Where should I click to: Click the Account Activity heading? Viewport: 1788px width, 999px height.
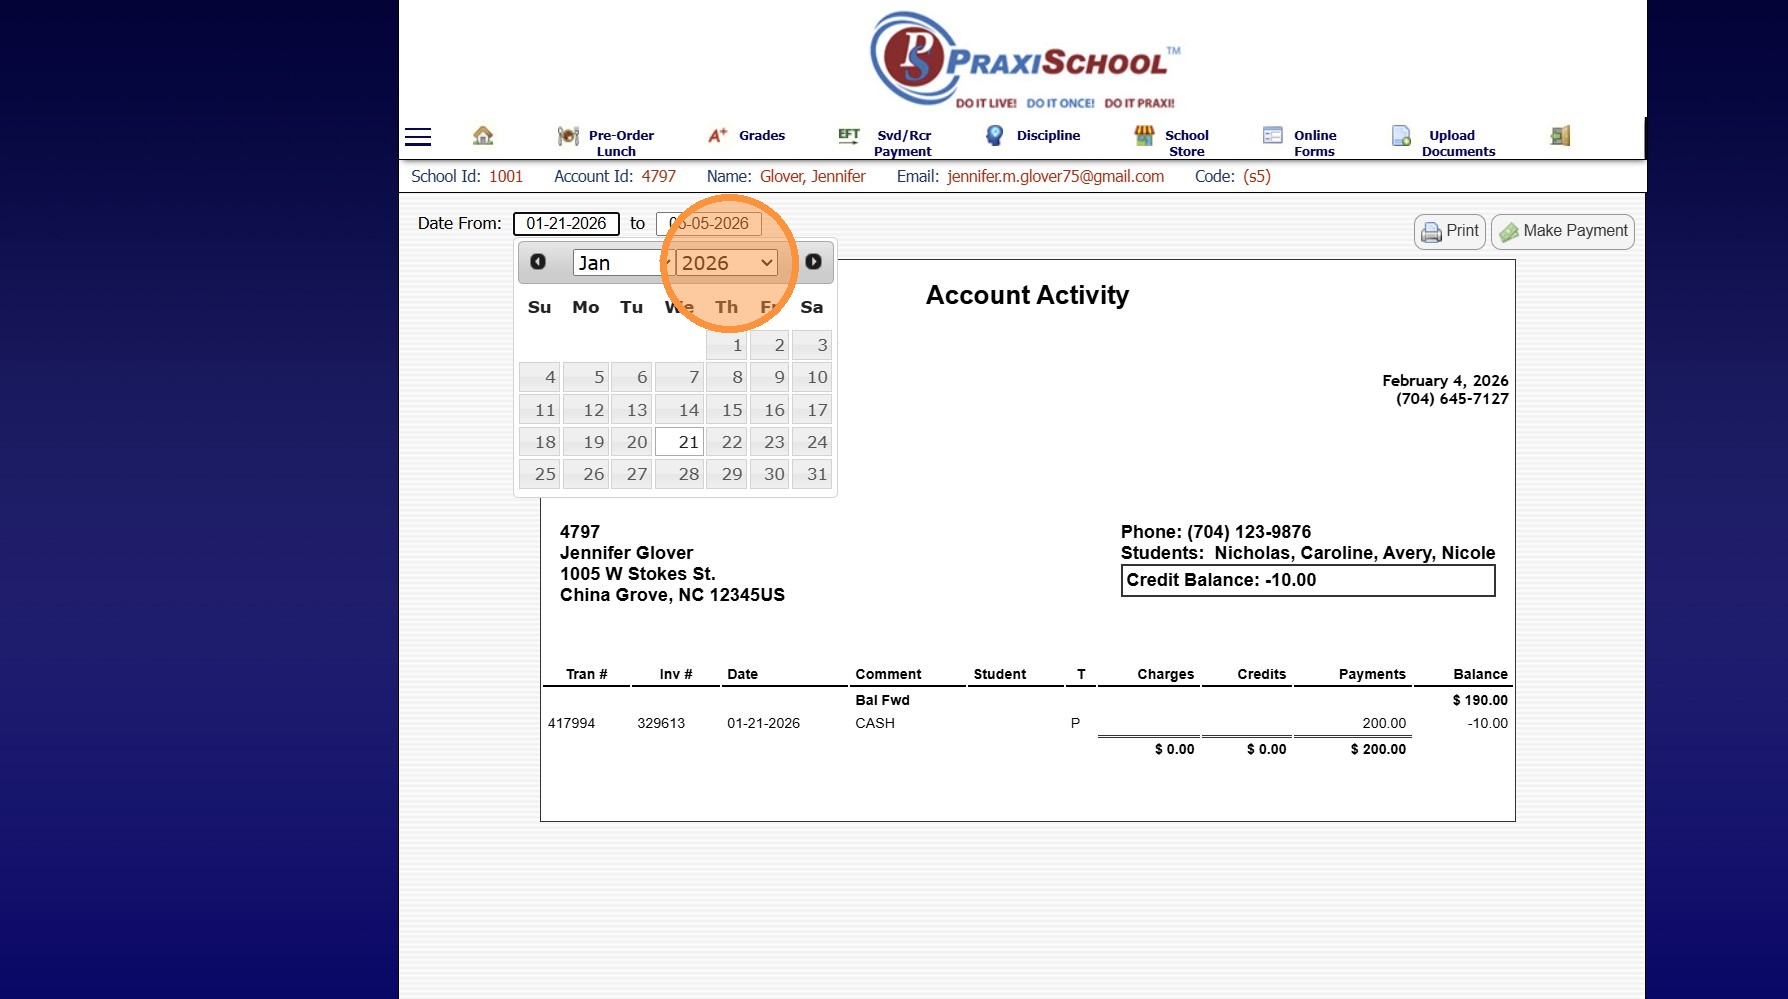1027,295
